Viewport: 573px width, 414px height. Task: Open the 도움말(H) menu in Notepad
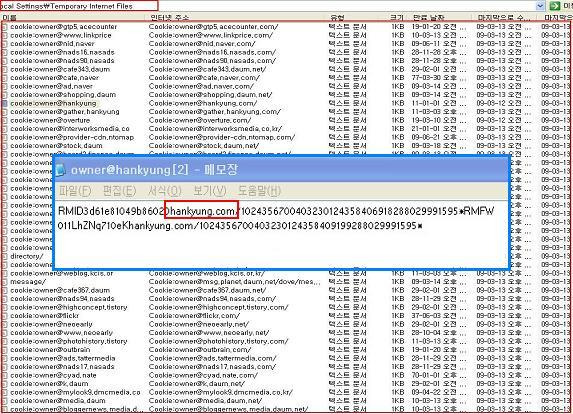[259, 191]
